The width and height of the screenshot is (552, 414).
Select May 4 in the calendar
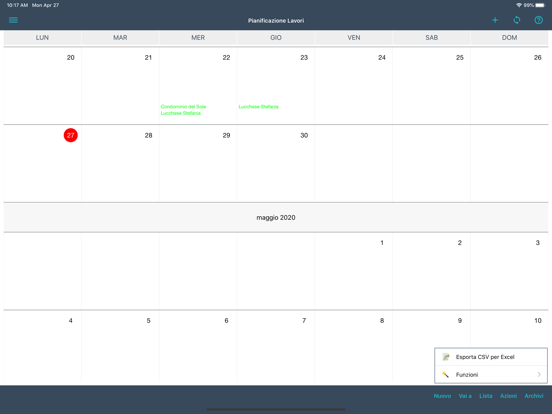(71, 320)
